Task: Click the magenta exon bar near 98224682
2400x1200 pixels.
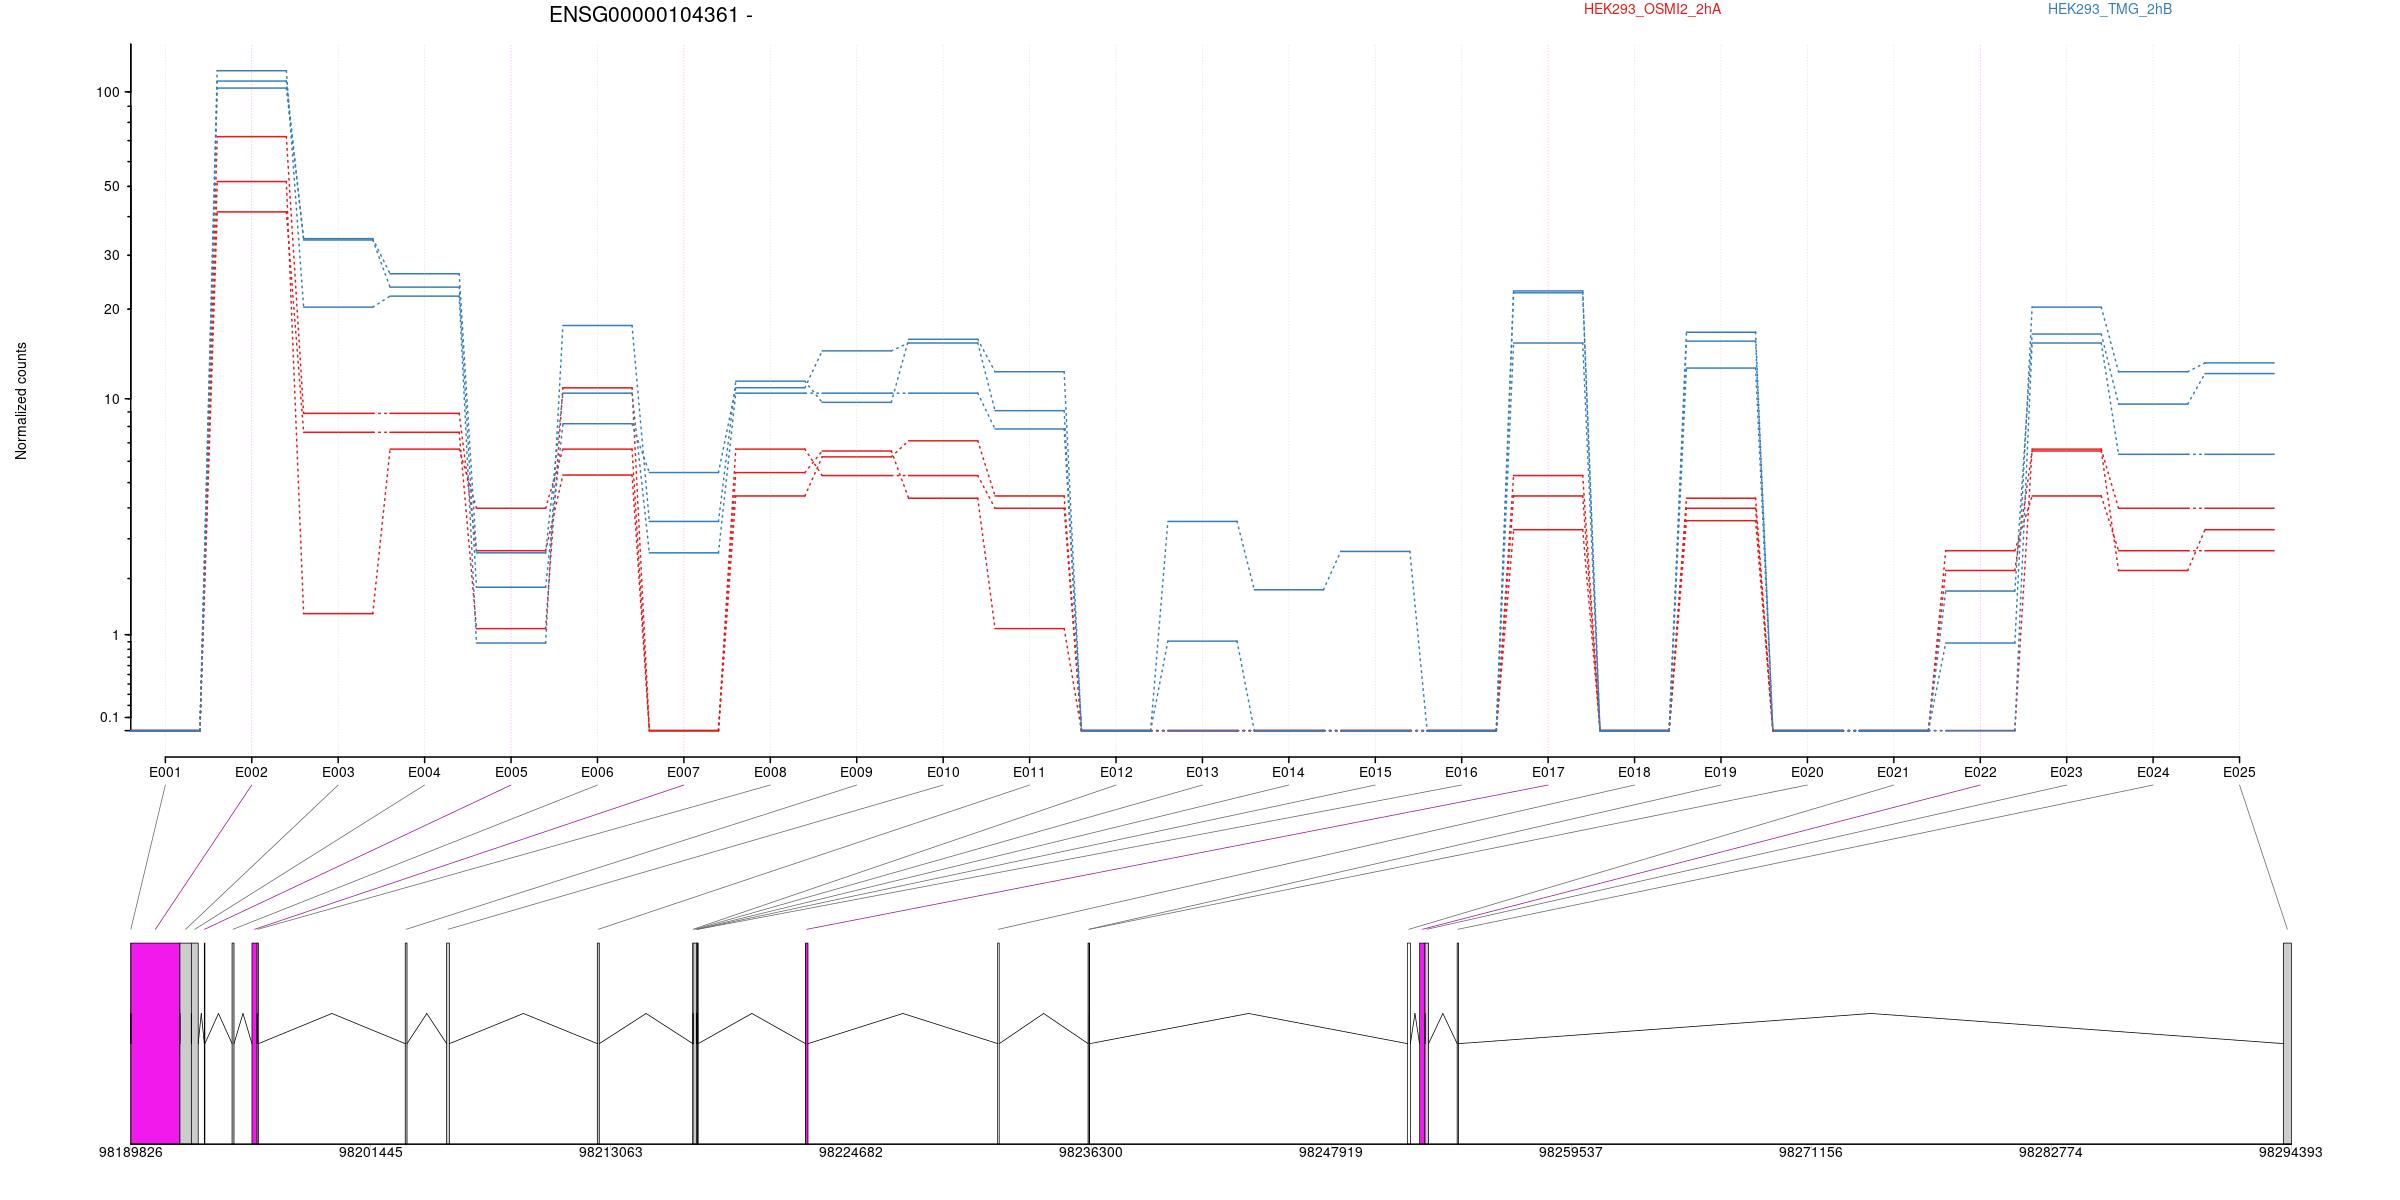Action: pos(807,1043)
